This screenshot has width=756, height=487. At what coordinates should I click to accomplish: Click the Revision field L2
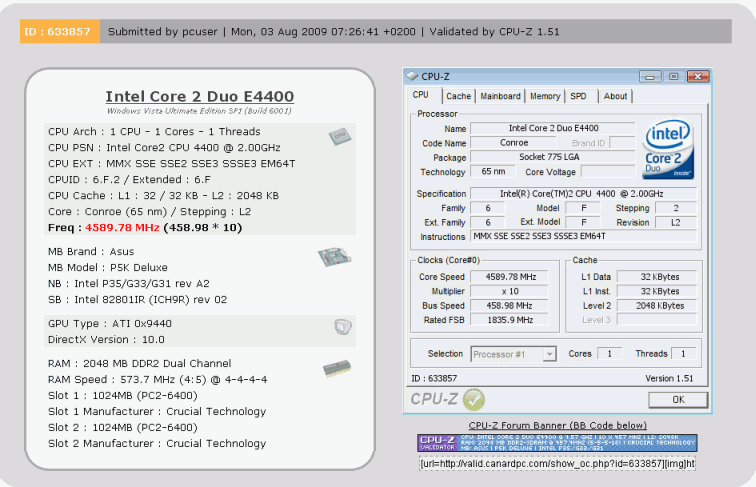[x=675, y=223]
